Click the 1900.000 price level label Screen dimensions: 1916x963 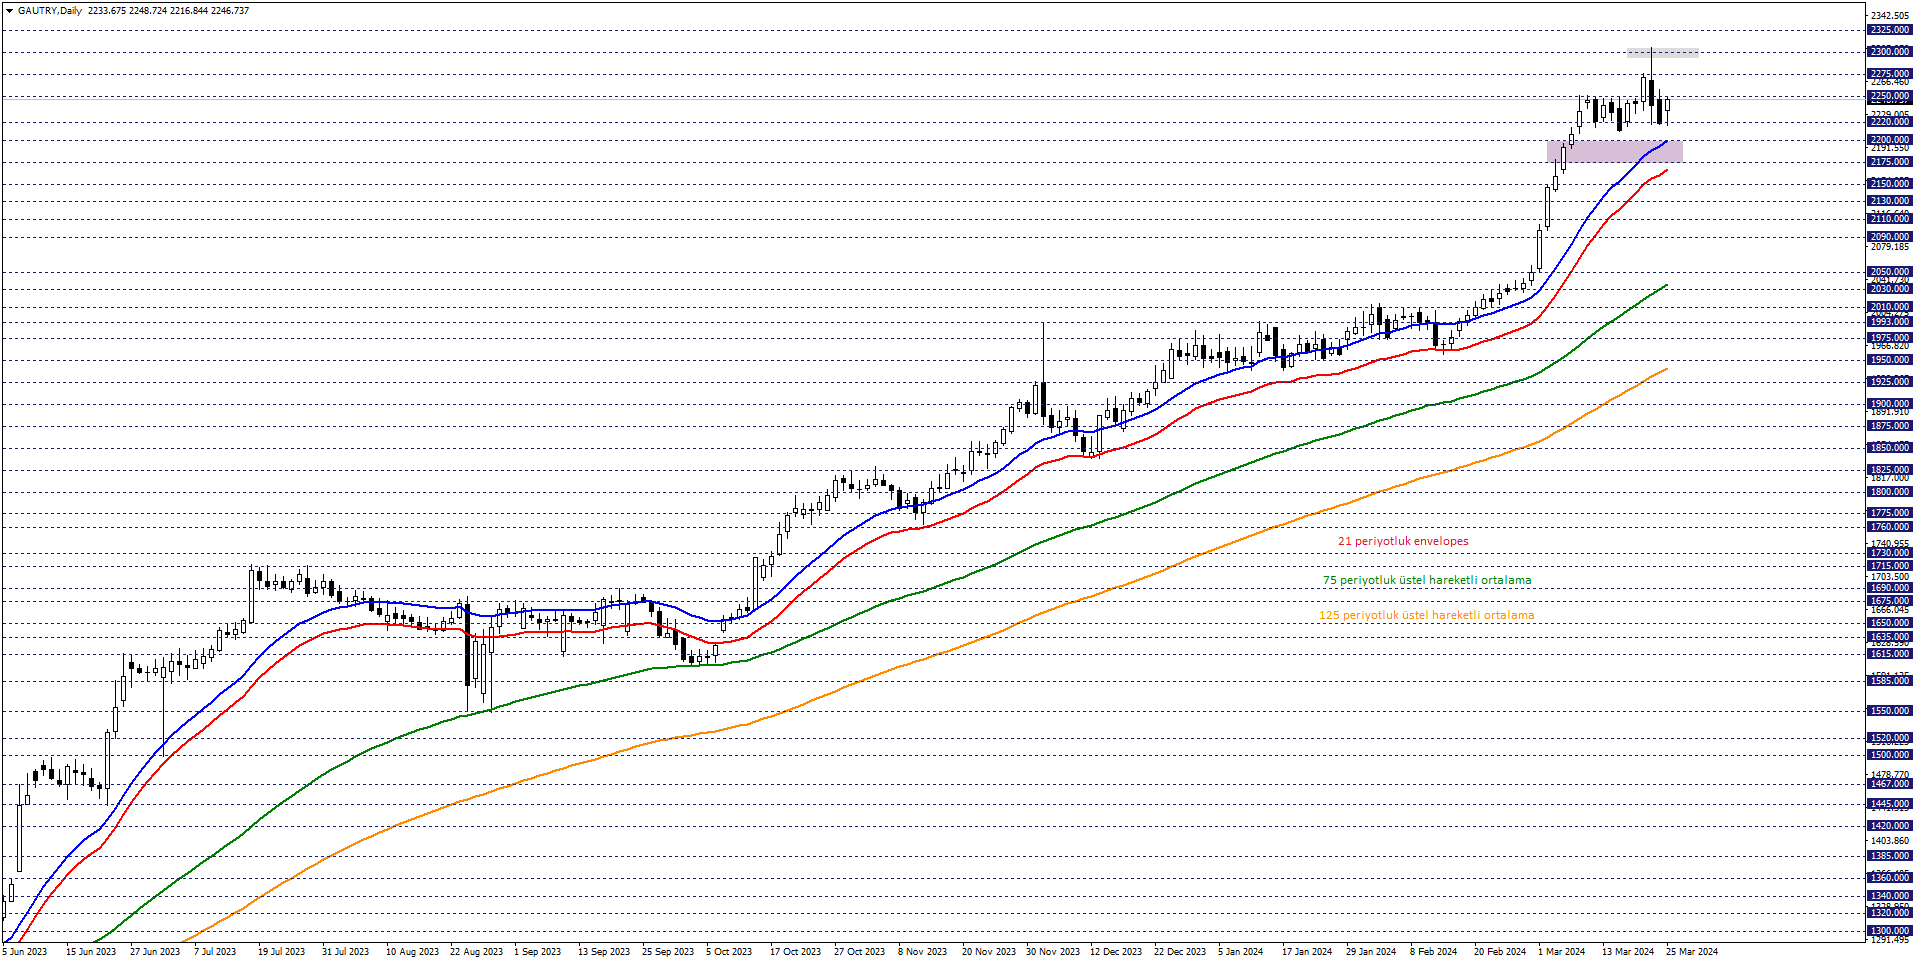click(1889, 404)
